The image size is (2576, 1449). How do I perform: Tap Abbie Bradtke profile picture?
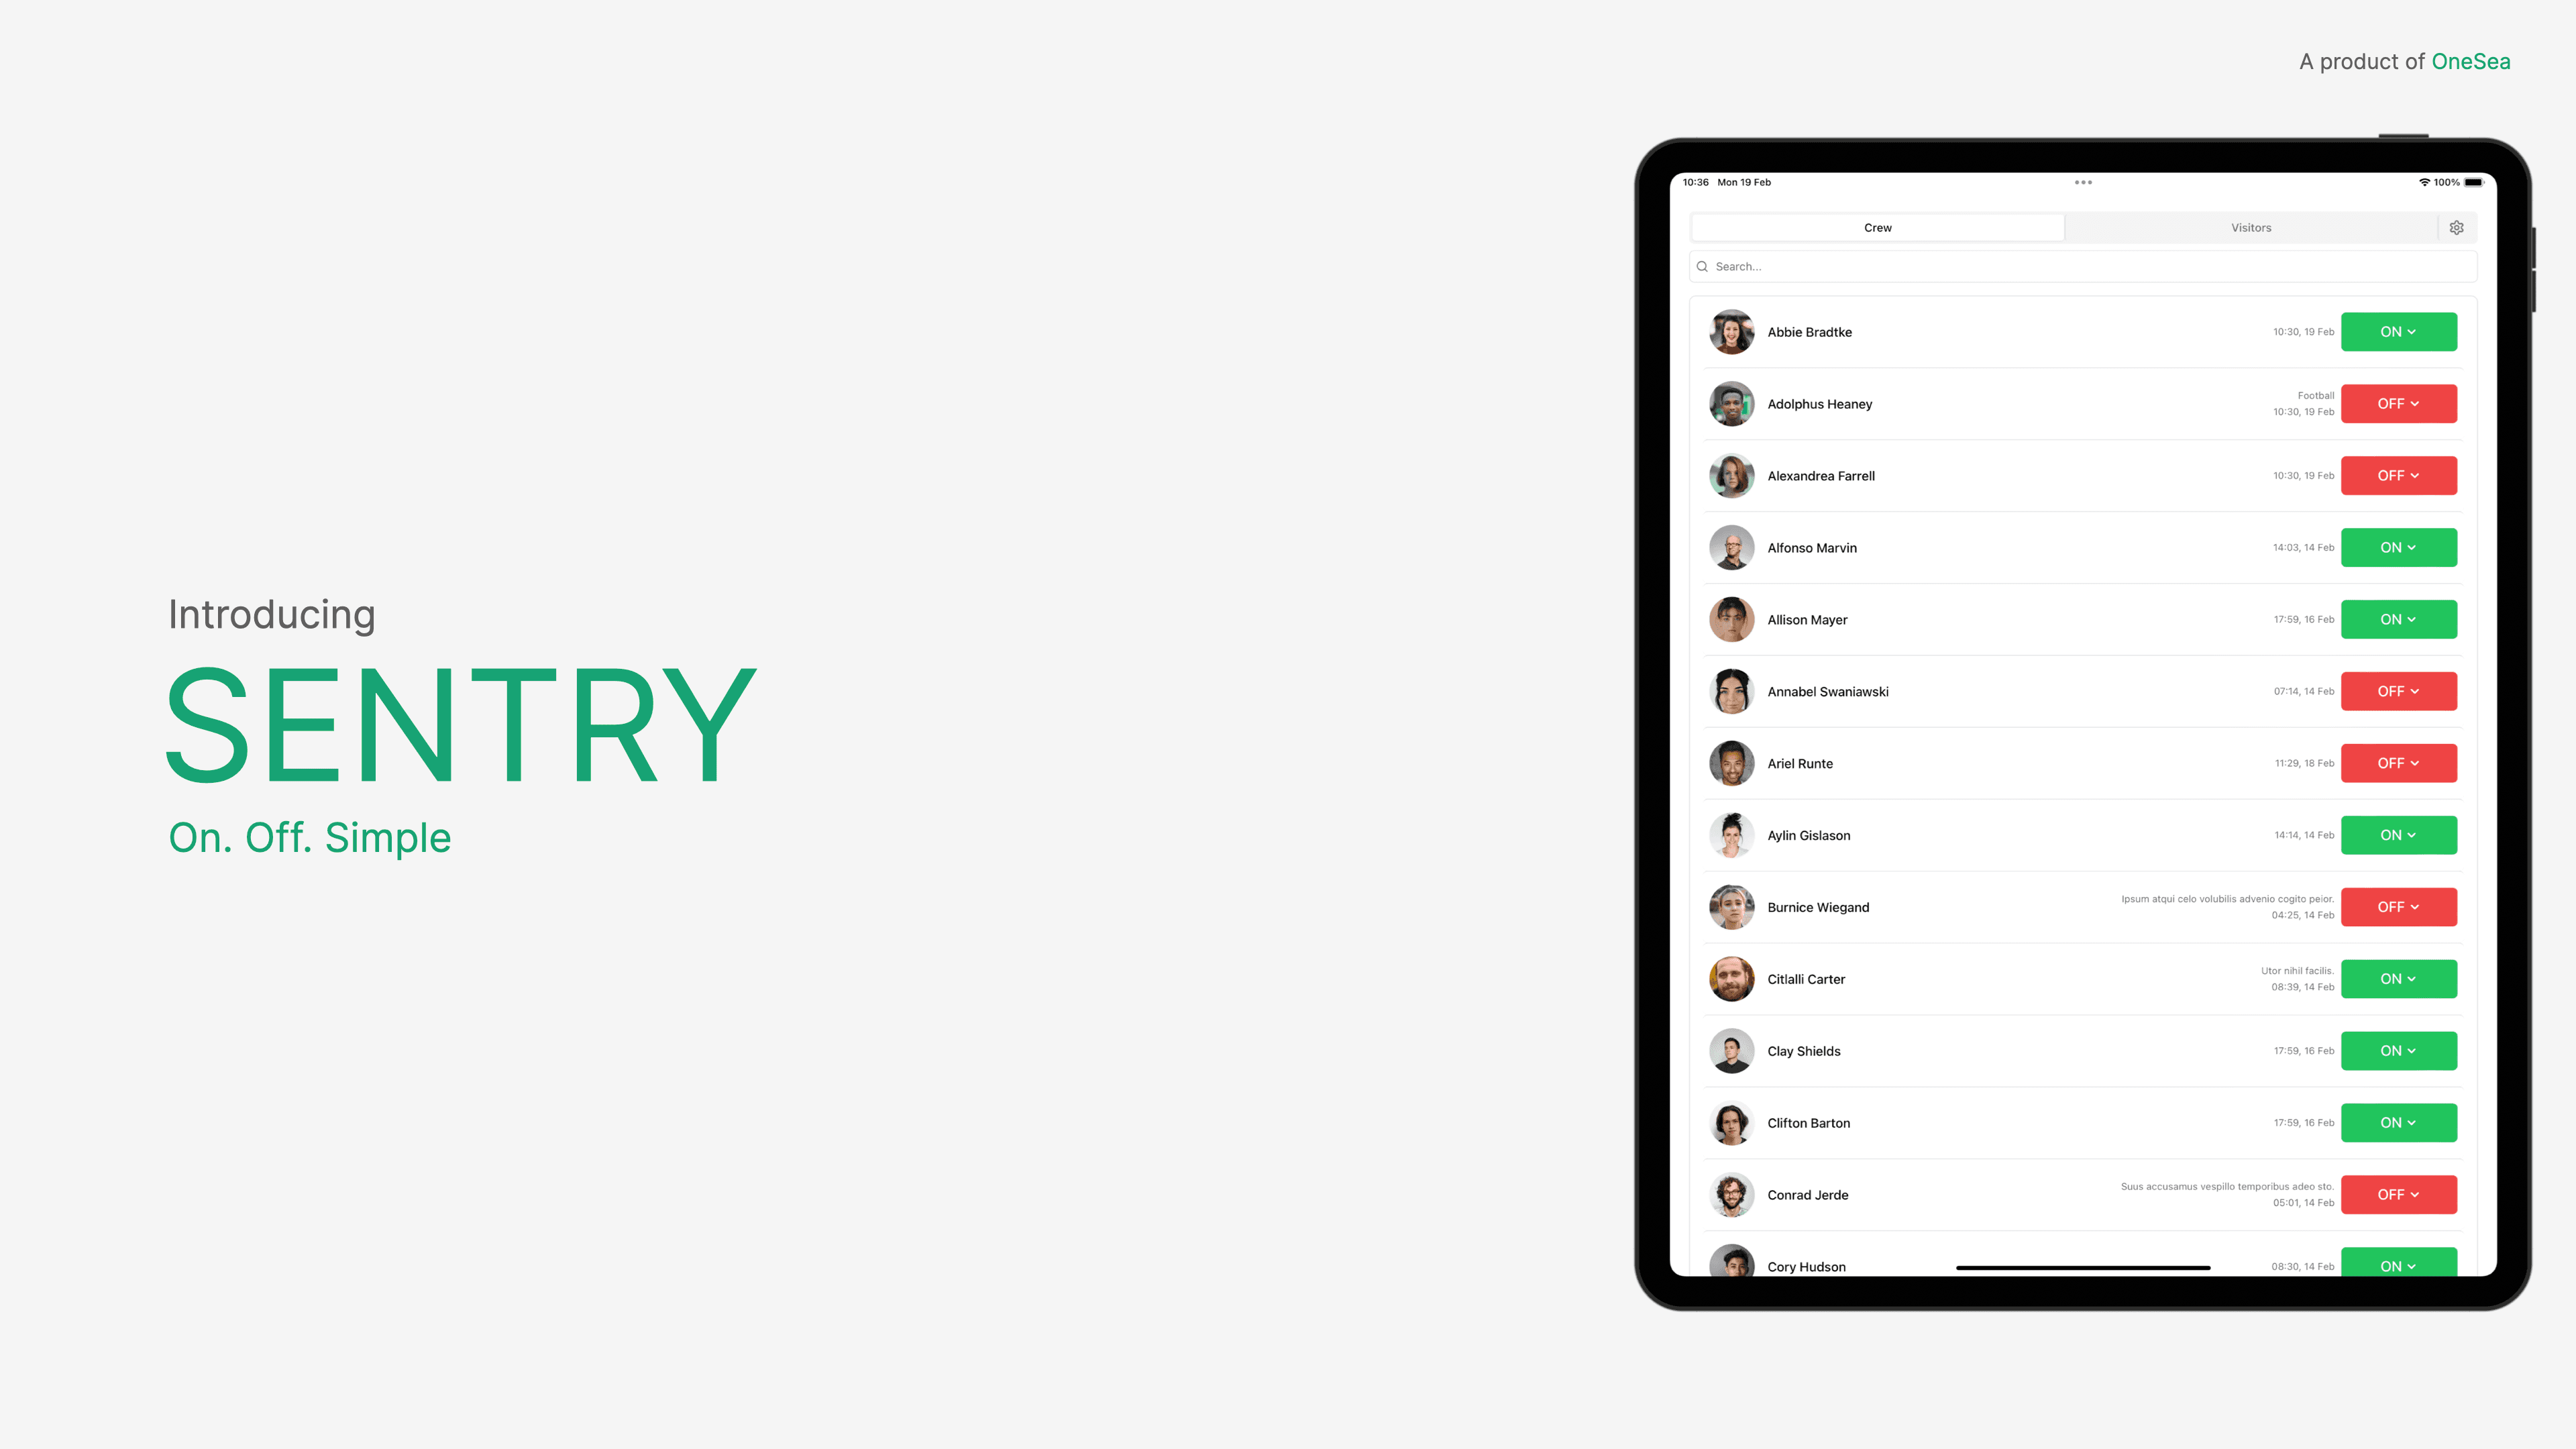point(1730,331)
